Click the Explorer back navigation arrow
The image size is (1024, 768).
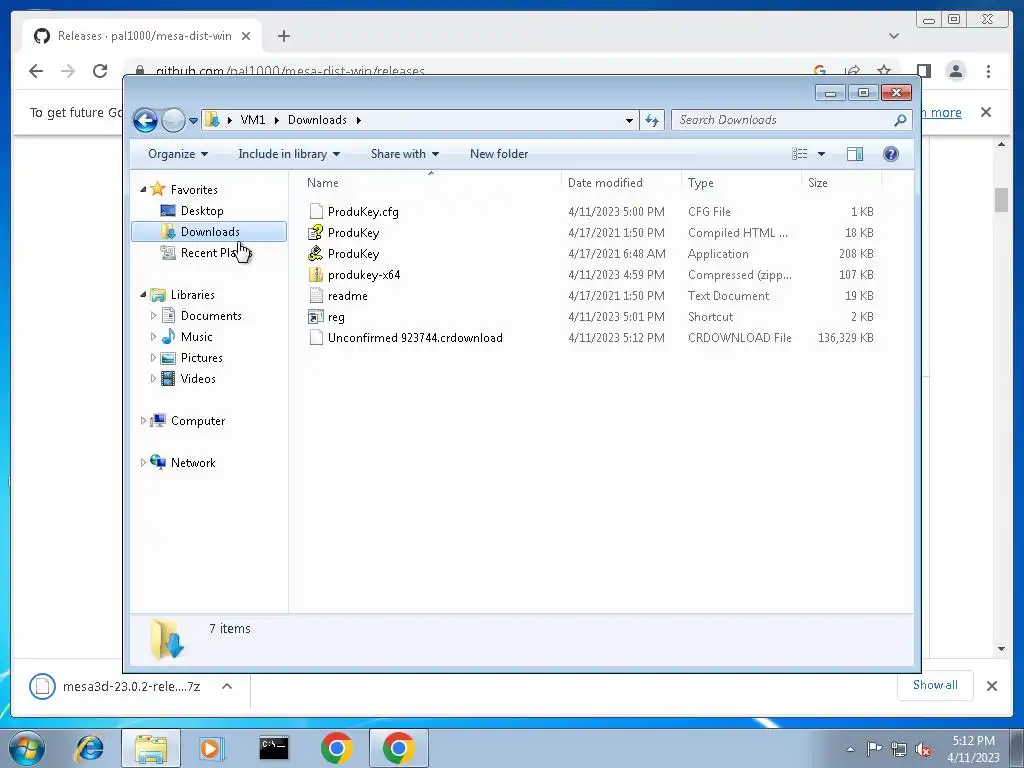146,120
